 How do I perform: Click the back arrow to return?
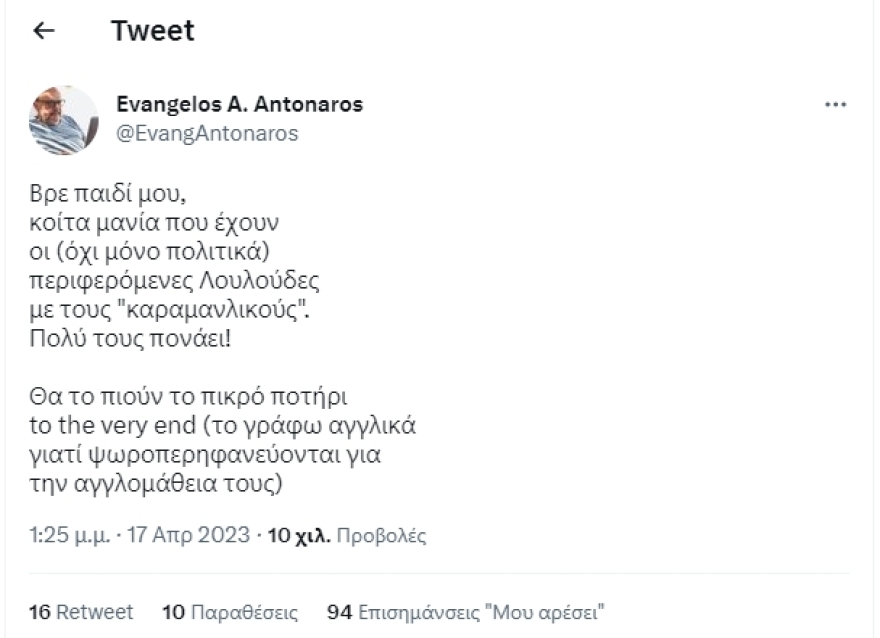tap(42, 30)
